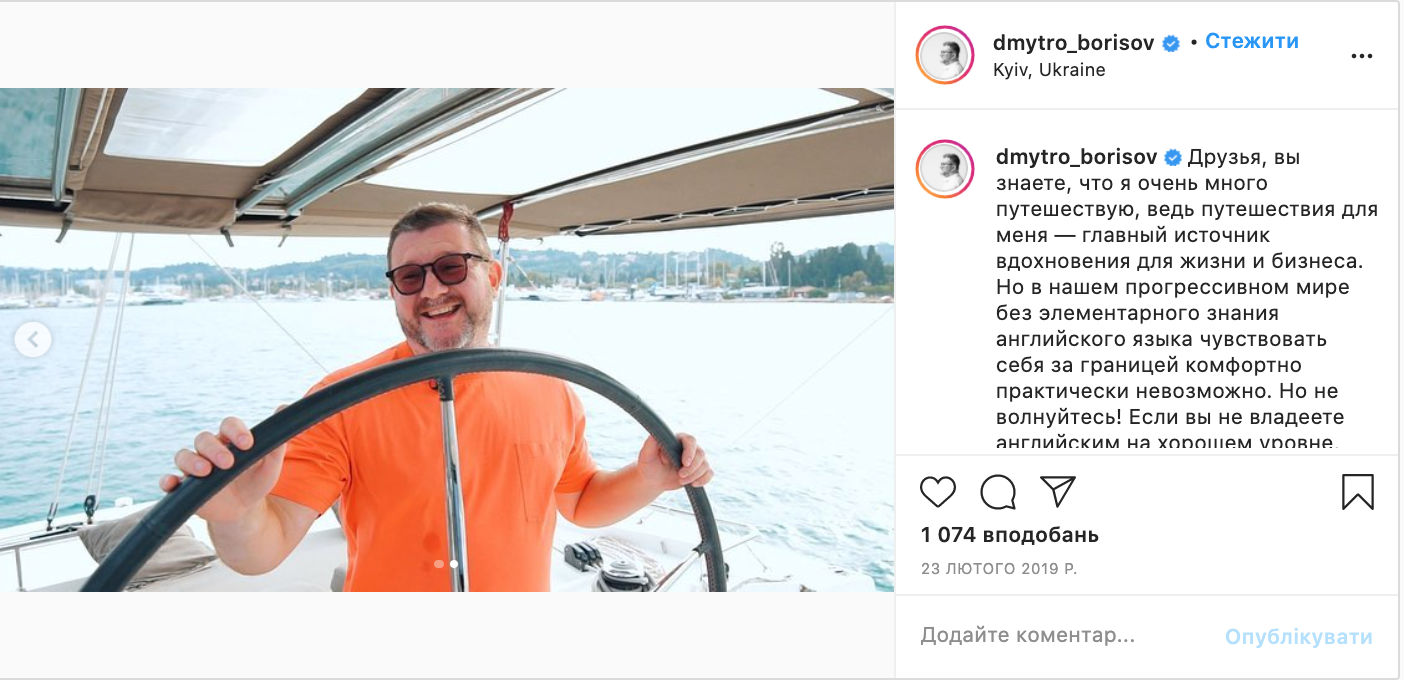Click Опублікувати to post comment
The width and height of the screenshot is (1404, 680).
click(x=1299, y=637)
